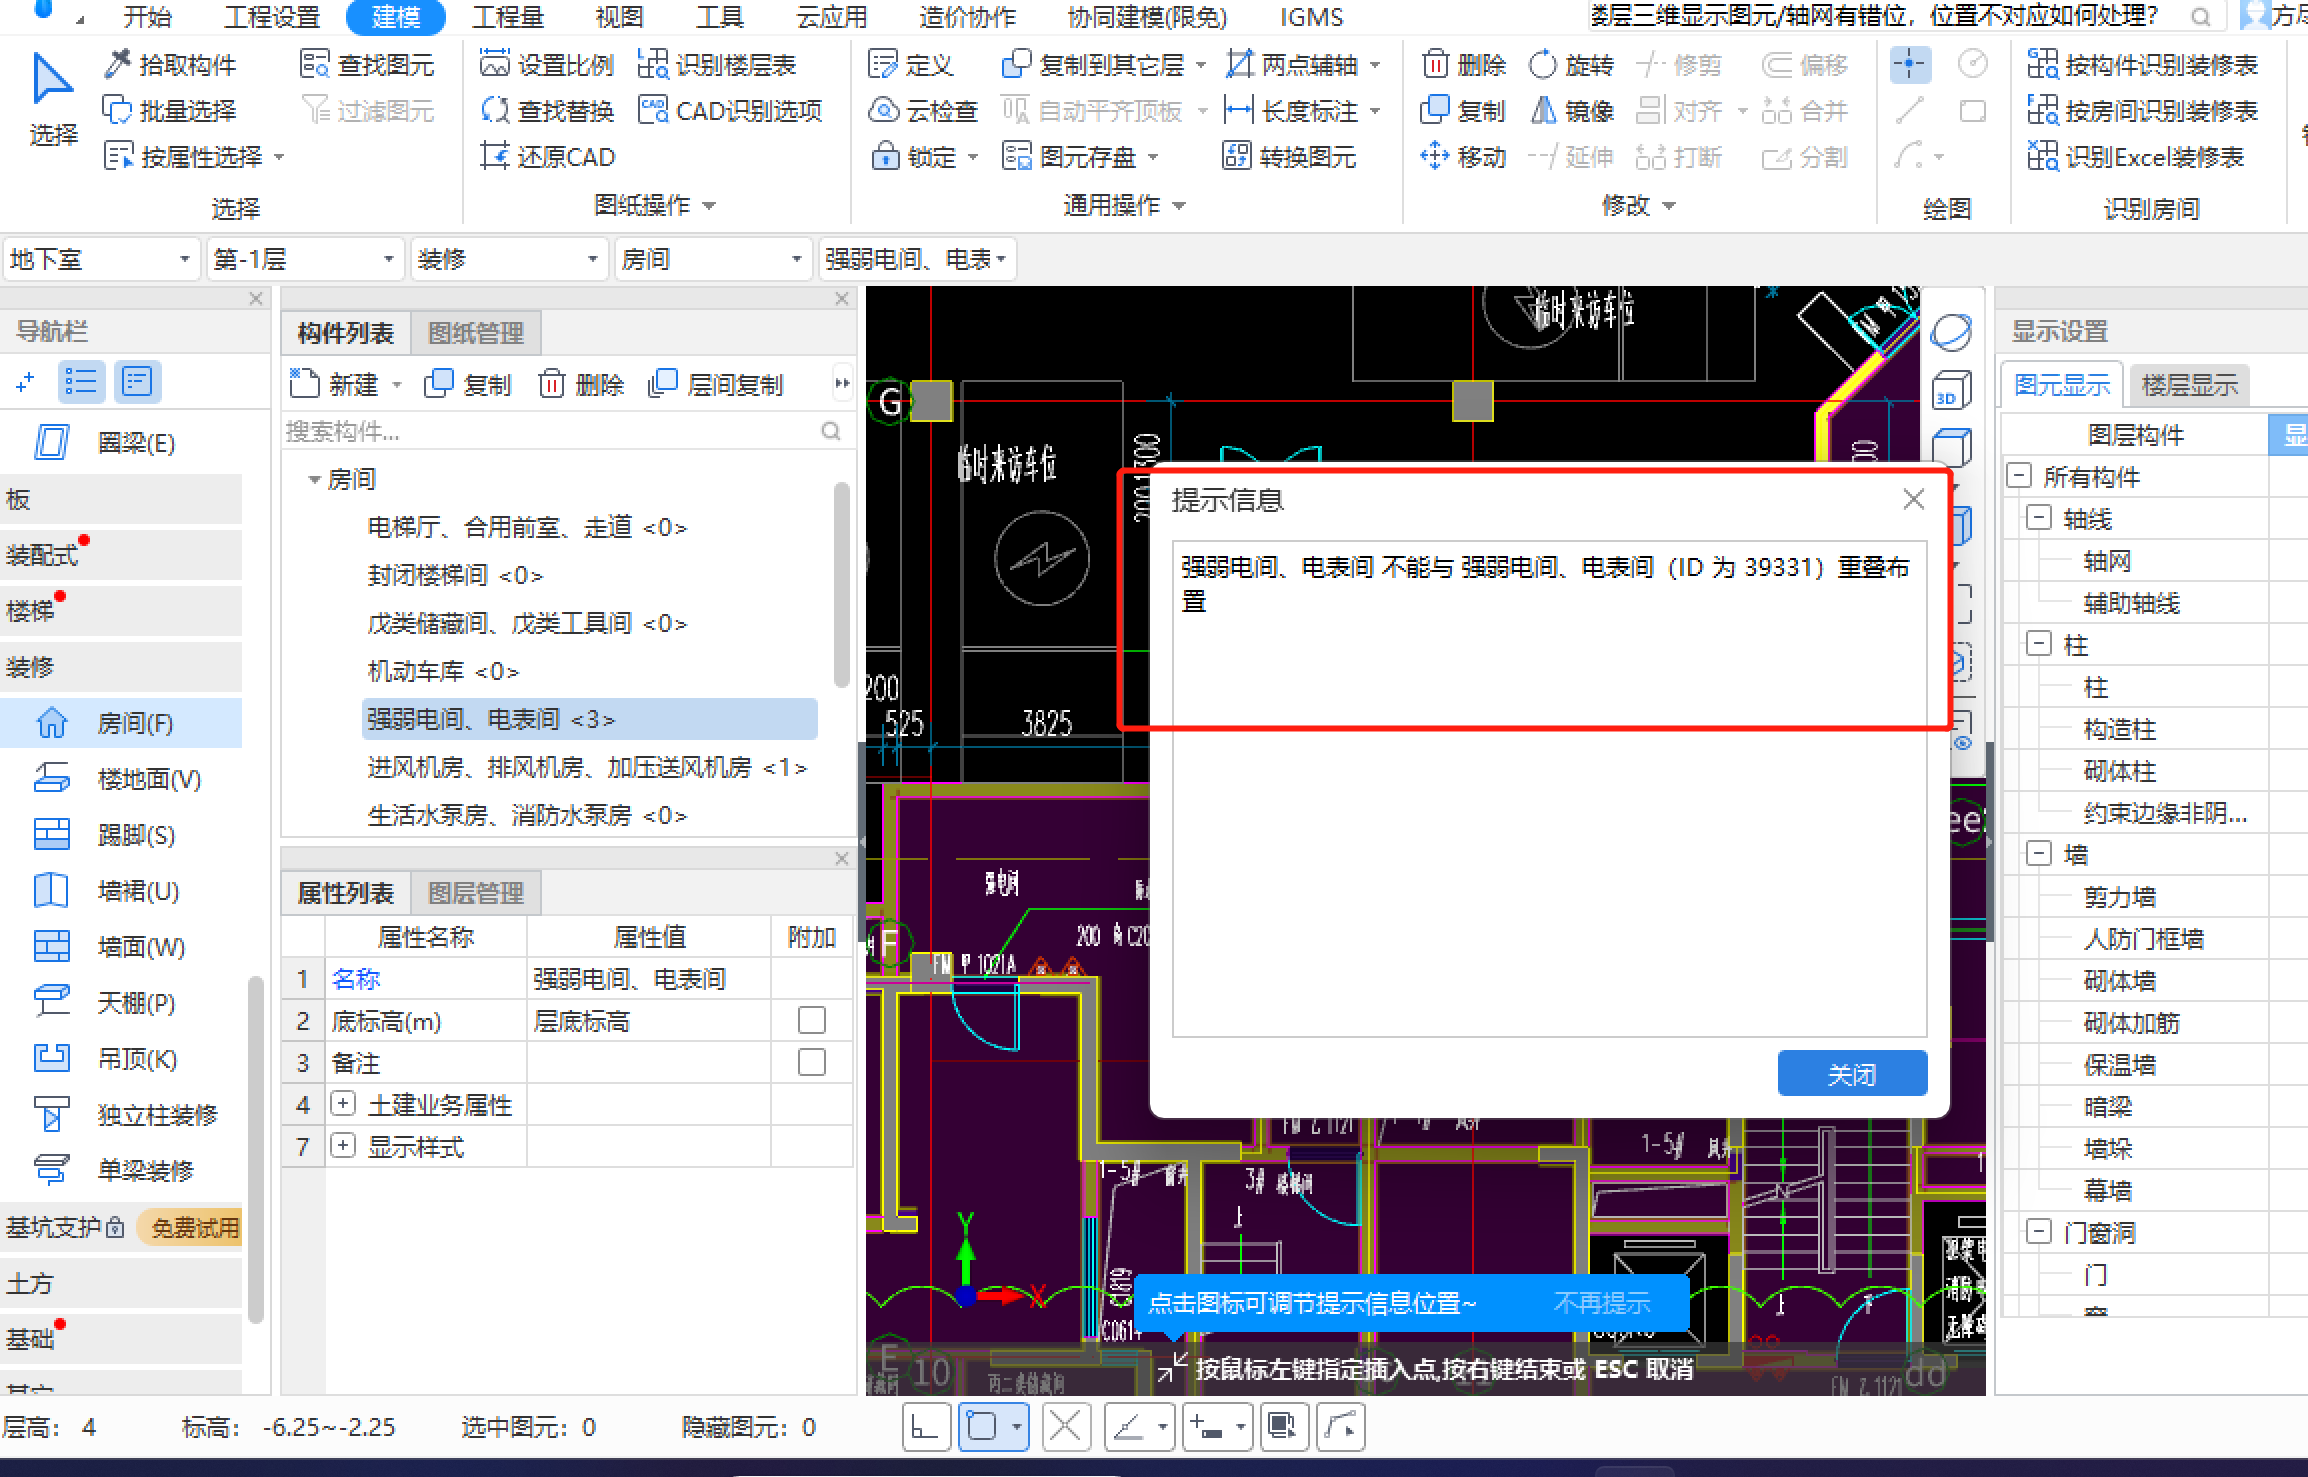Screen dimensions: 2308x1477
Task: Select 封闭楼梯间 <0> component
Action: pos(455,575)
